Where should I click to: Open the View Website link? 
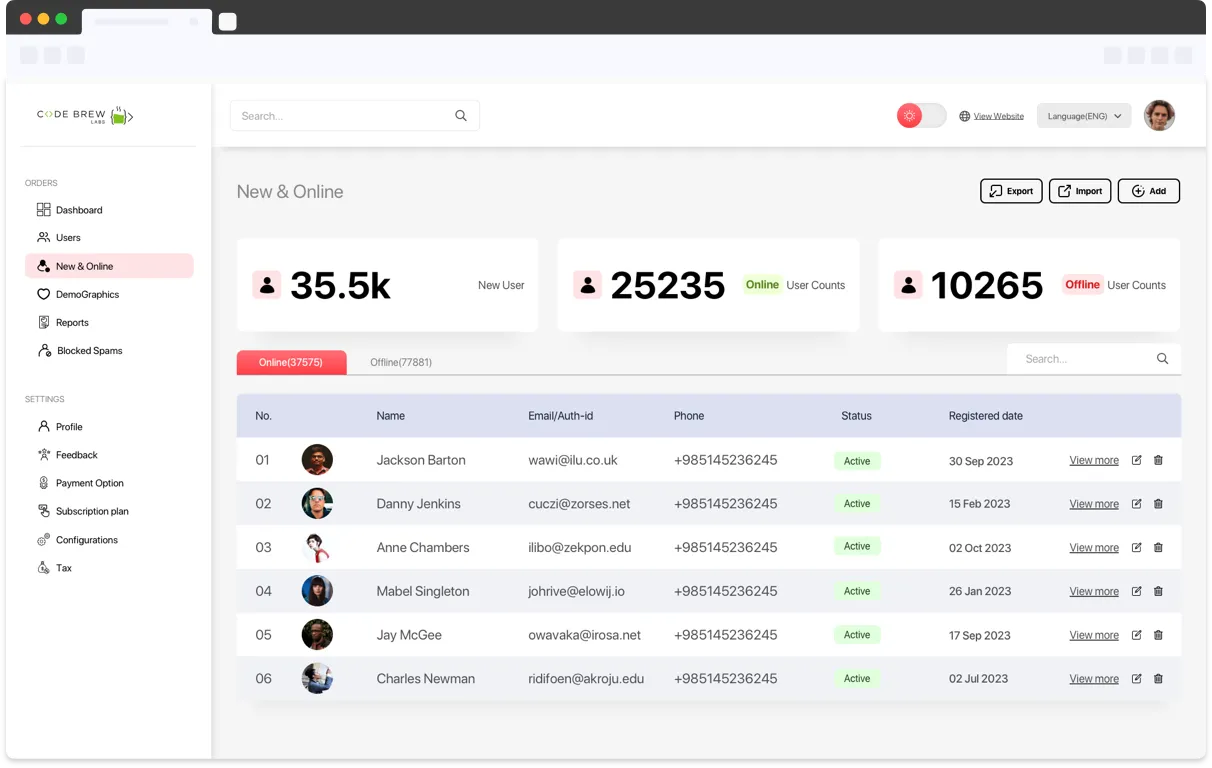pyautogui.click(x=998, y=116)
